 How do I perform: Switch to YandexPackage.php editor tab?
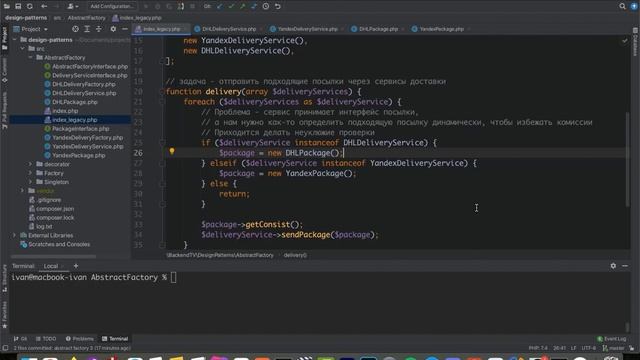441,29
